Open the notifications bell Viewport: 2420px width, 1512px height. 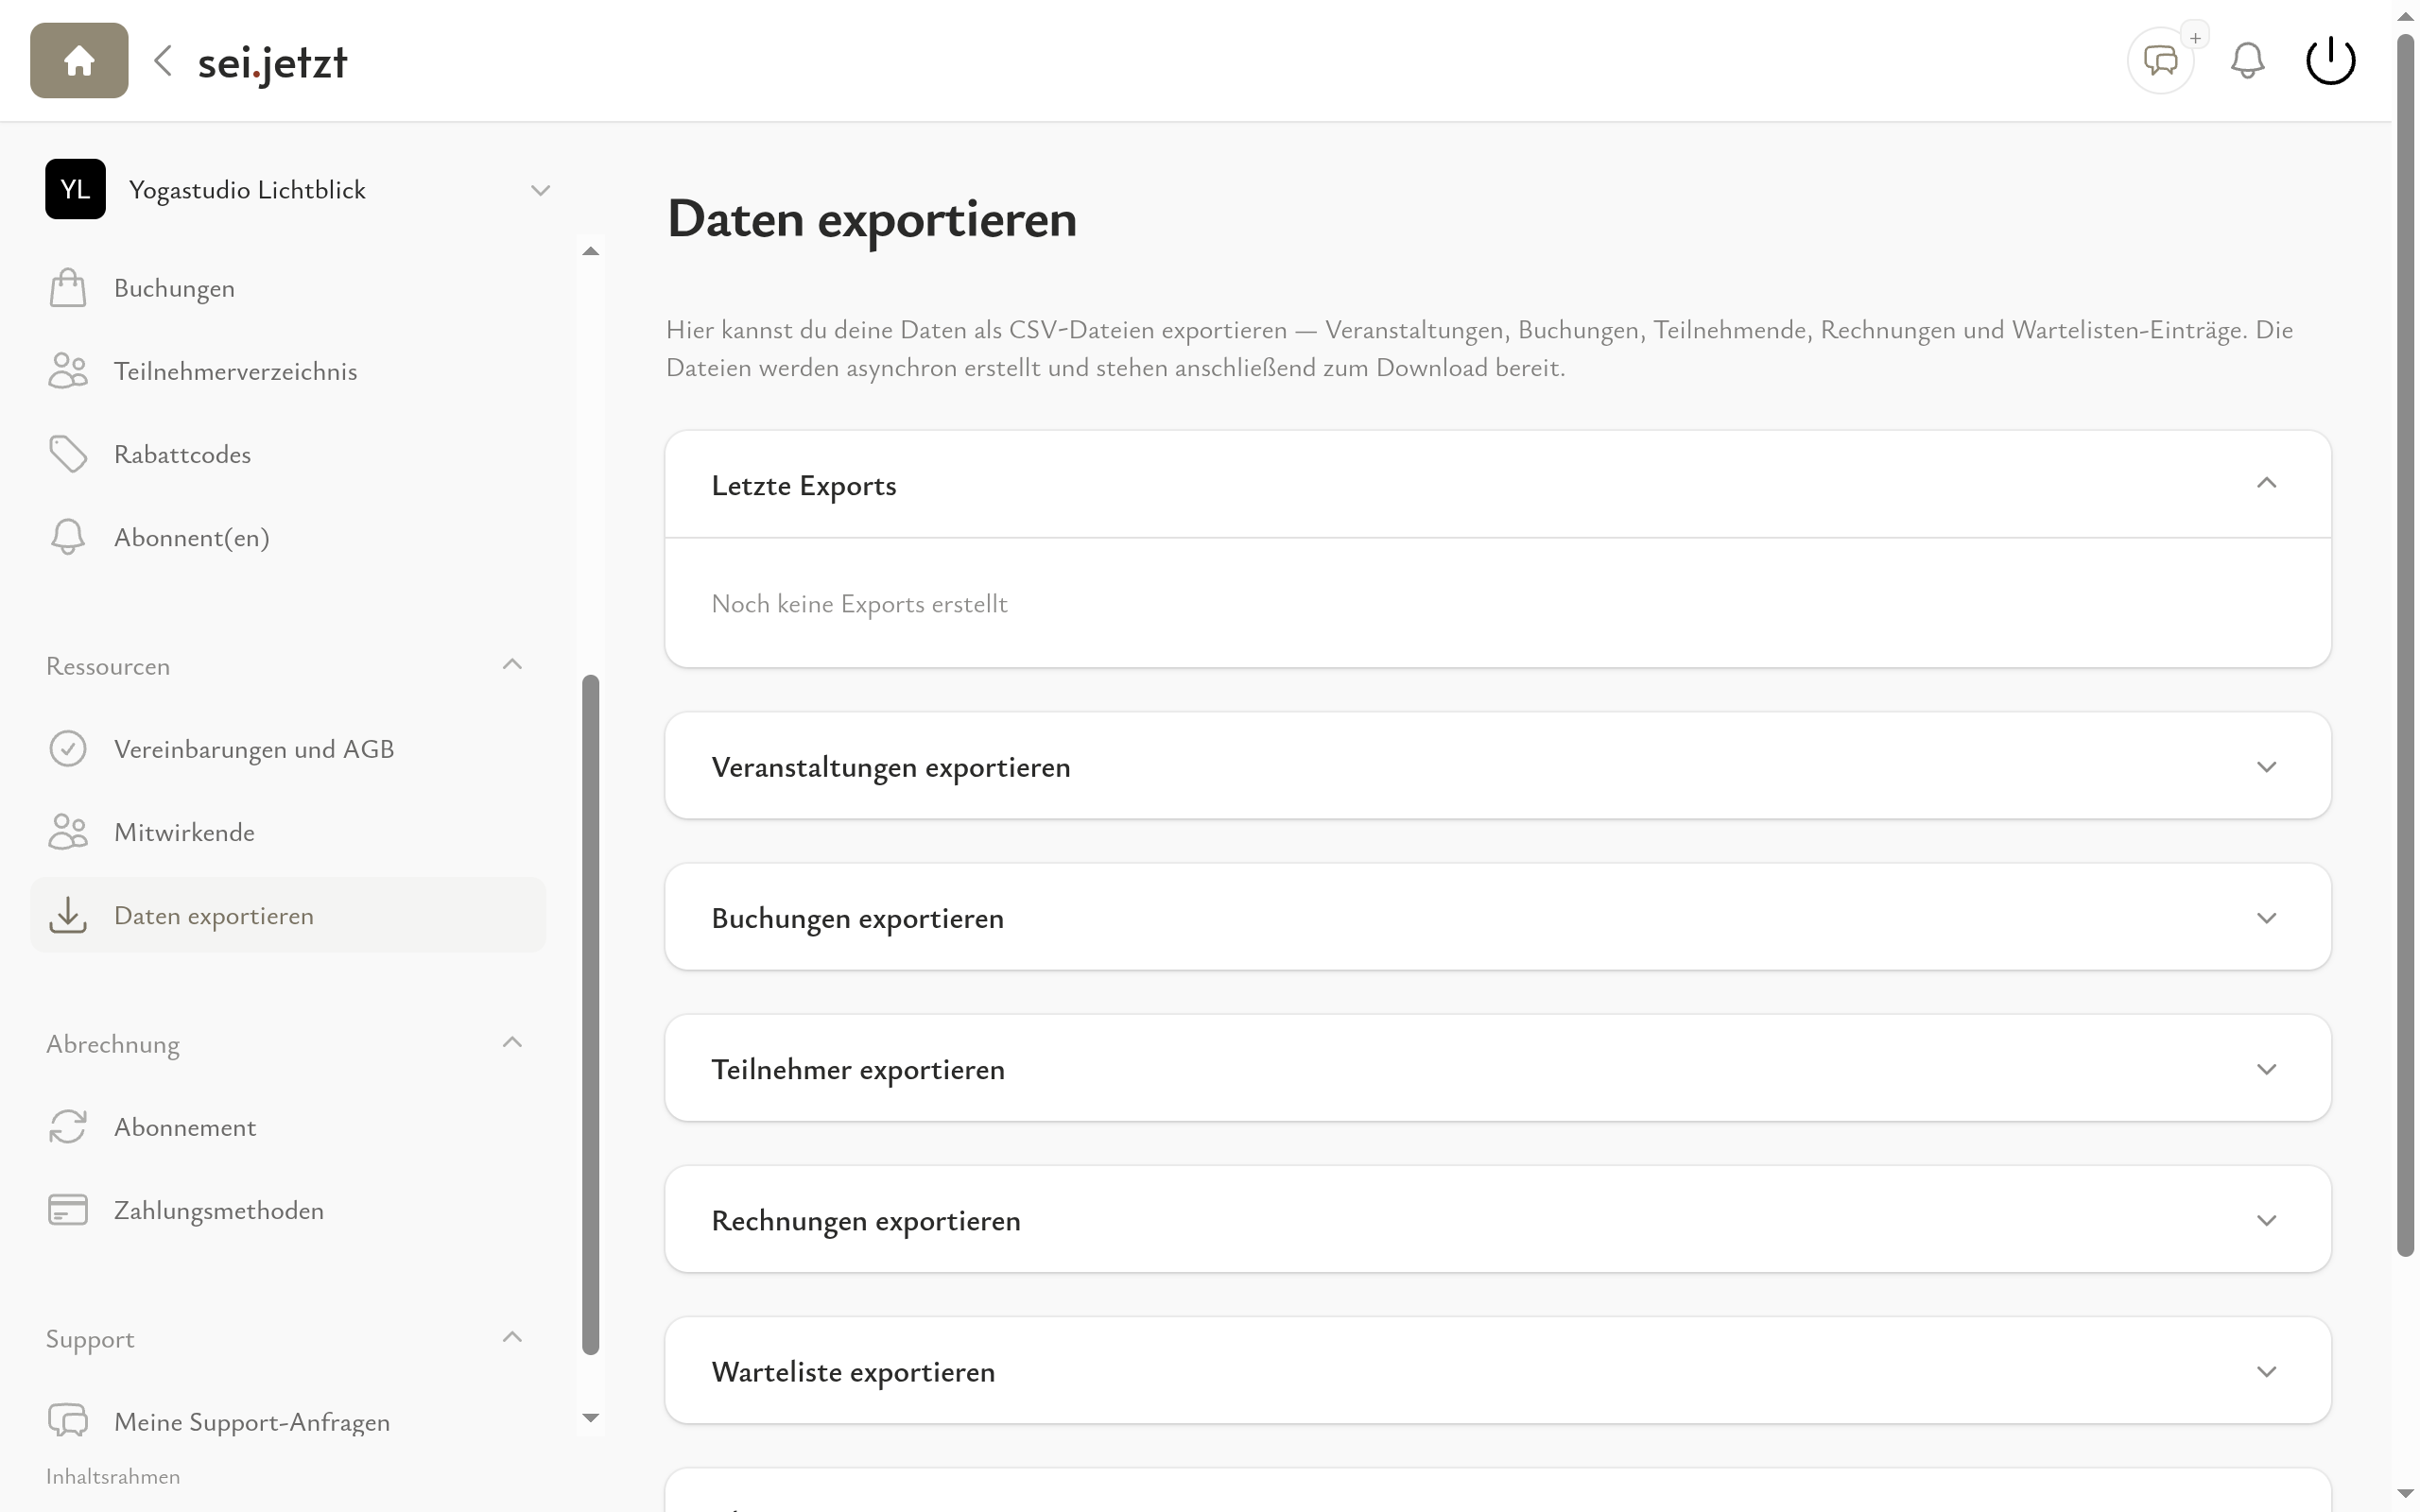click(2247, 61)
